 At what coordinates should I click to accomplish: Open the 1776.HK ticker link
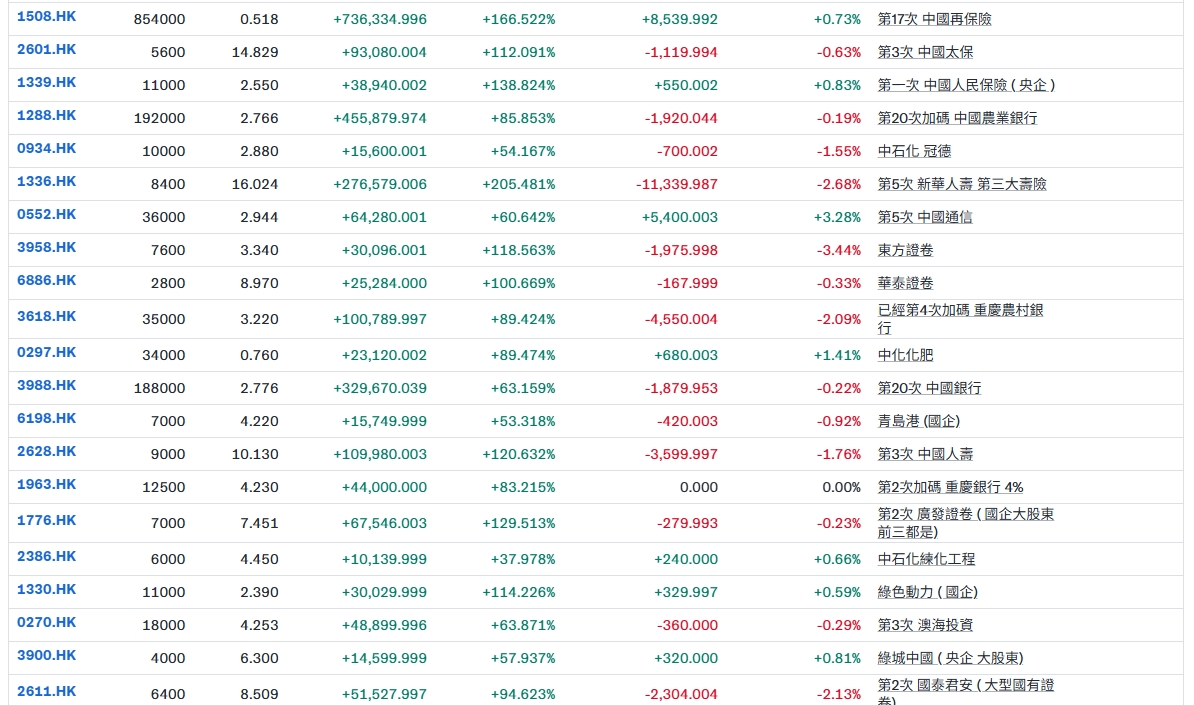[x=46, y=520]
